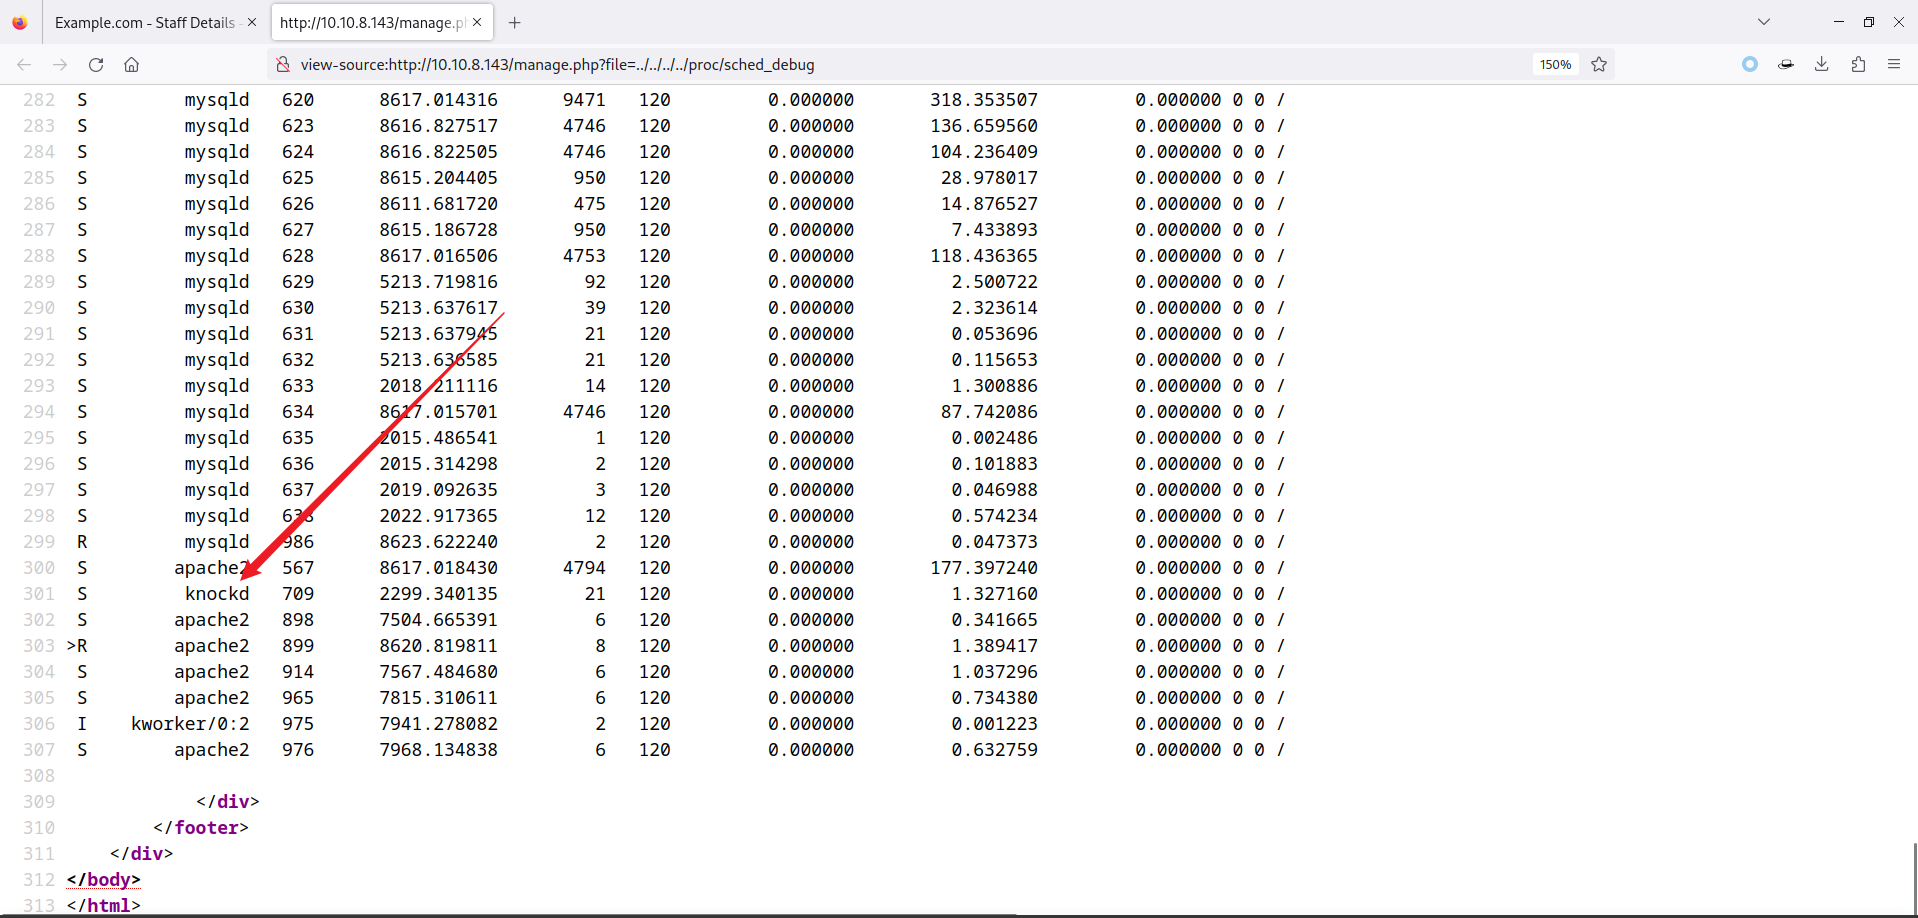Open the Downloads panel
The height and width of the screenshot is (918, 1918).
click(x=1821, y=65)
